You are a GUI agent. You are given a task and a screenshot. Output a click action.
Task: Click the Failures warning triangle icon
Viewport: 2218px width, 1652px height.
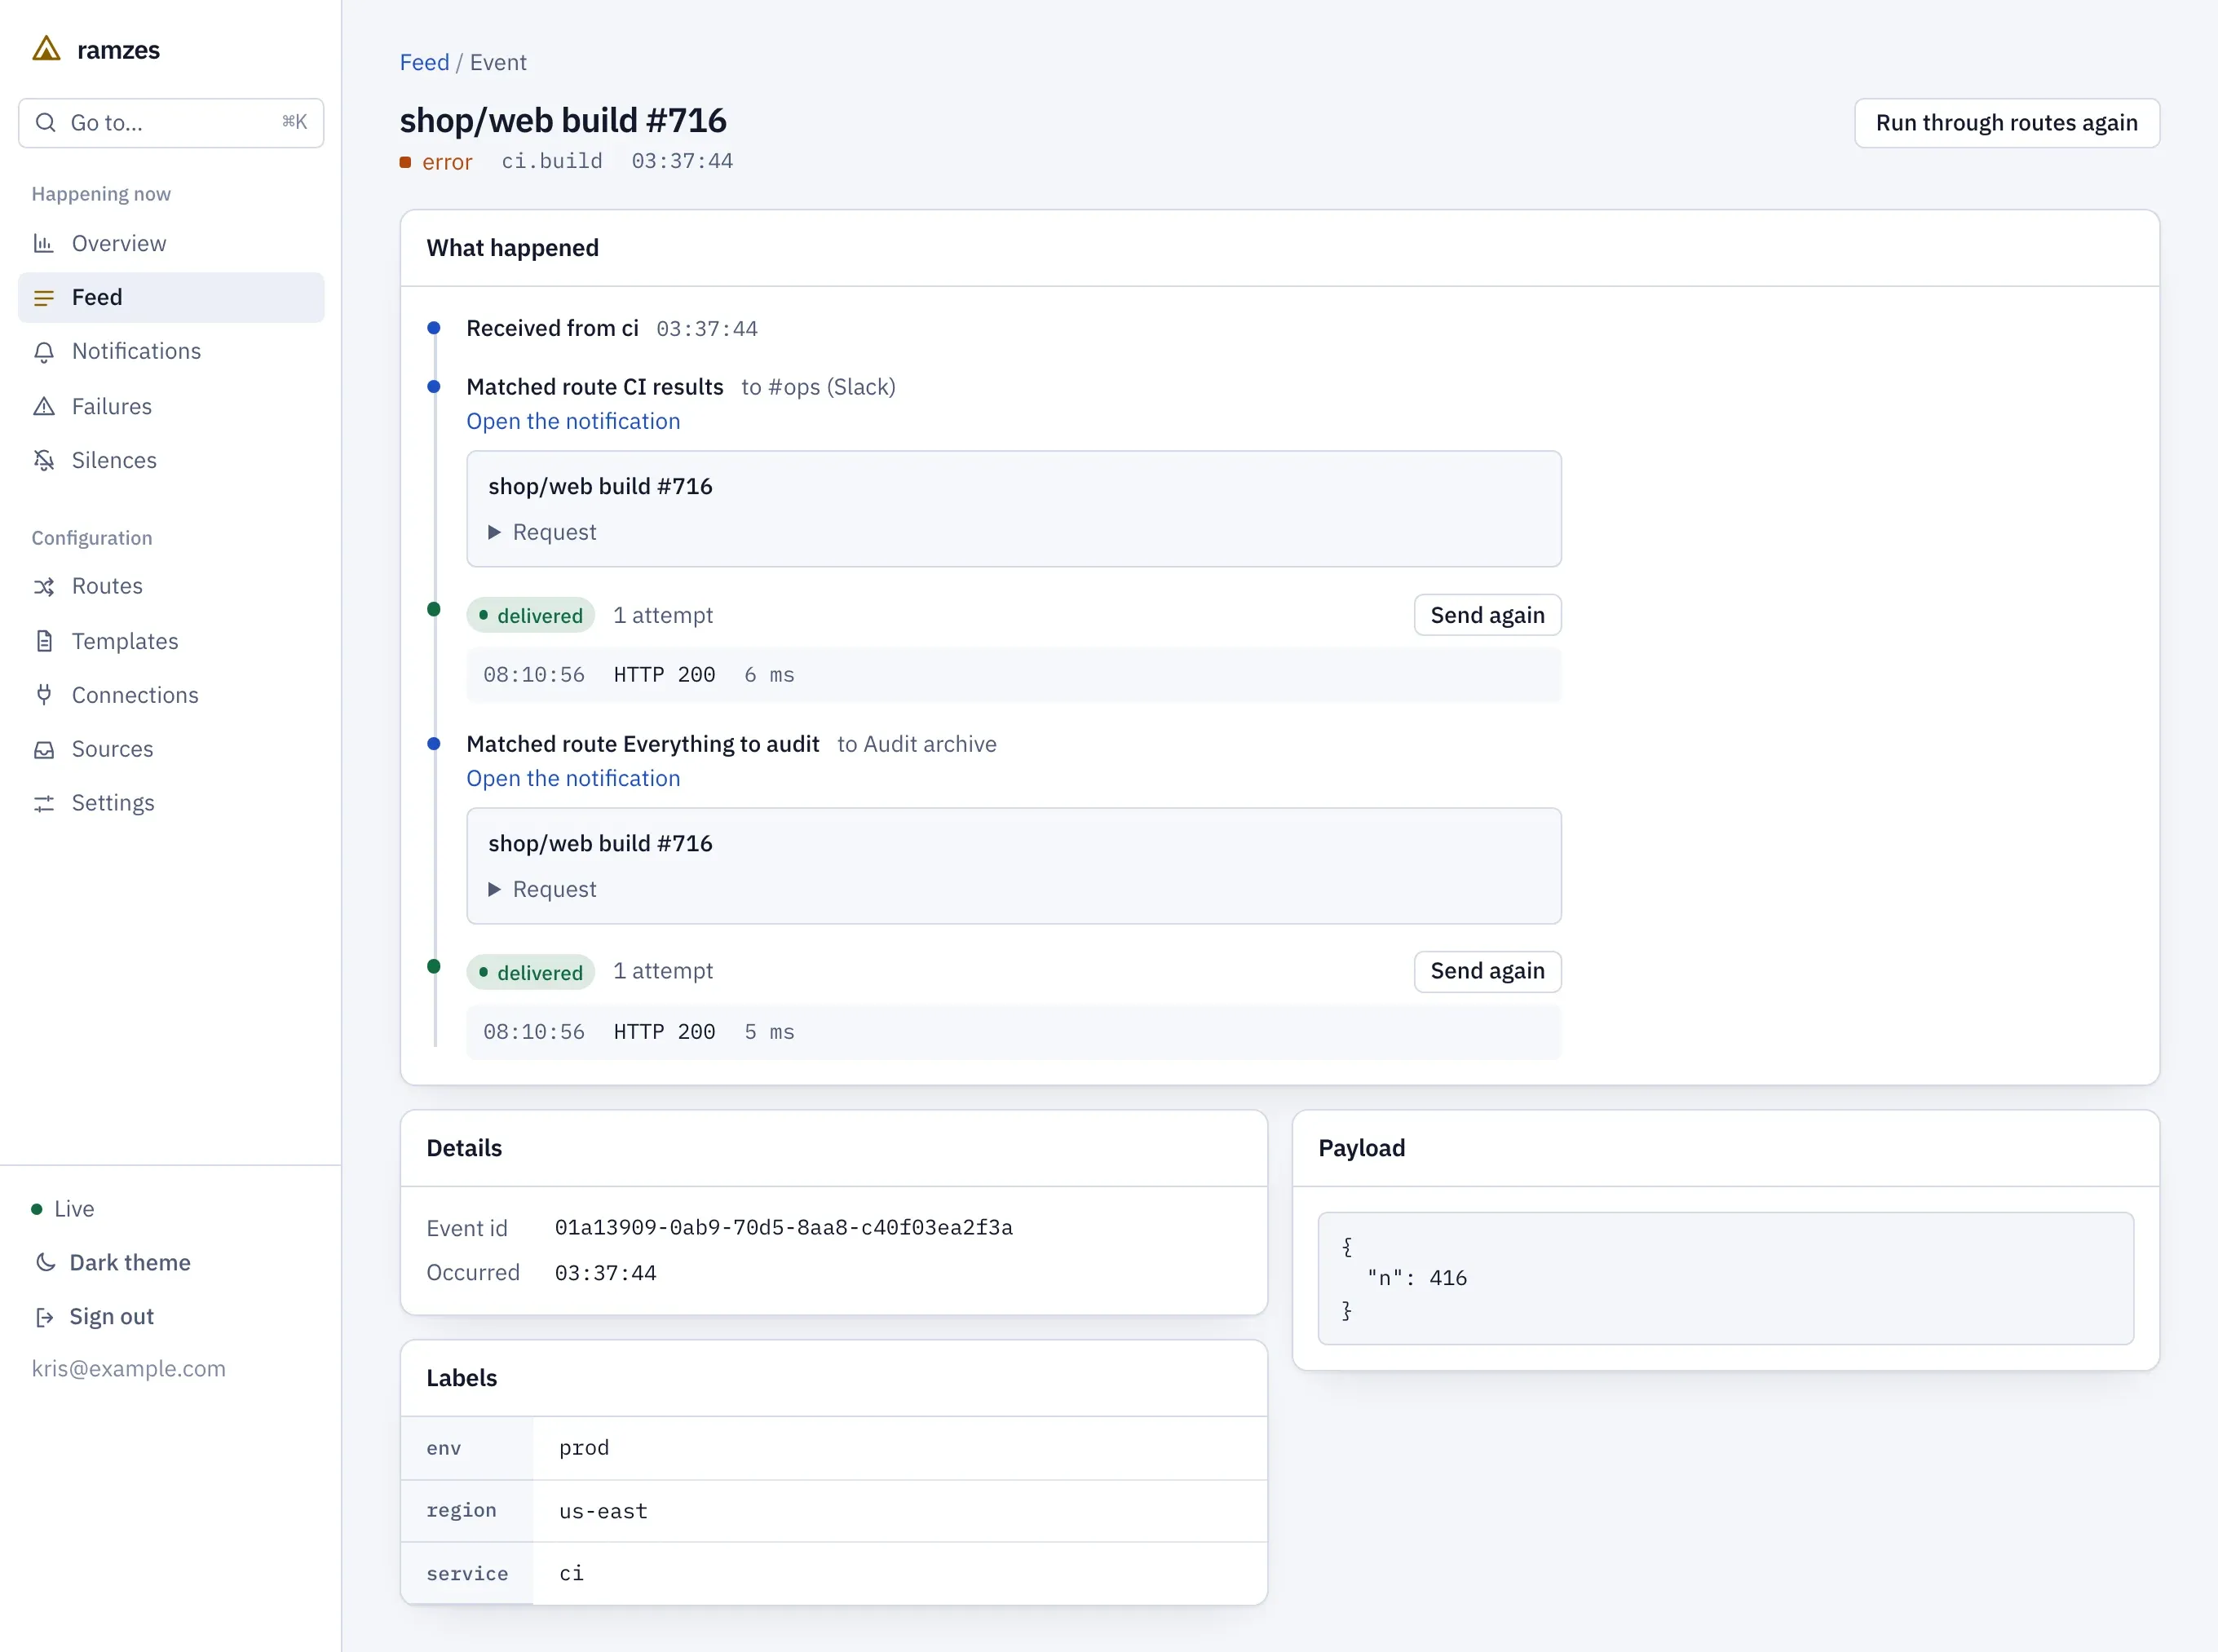[44, 406]
